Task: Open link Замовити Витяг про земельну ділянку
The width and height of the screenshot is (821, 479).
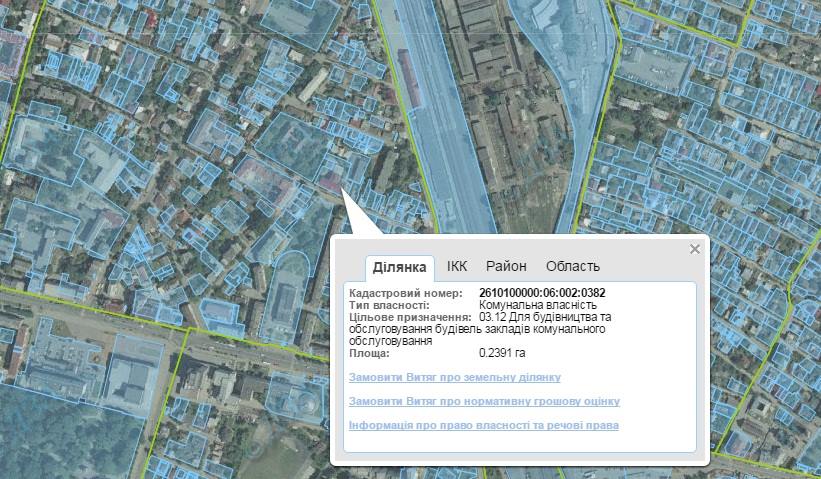Action: click(454, 377)
